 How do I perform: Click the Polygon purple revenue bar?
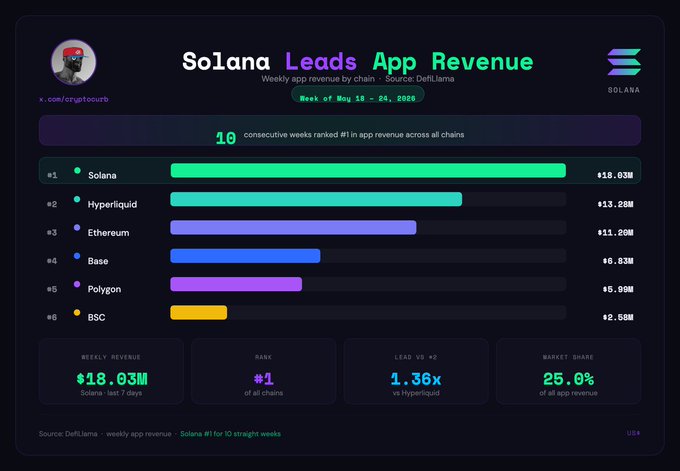tap(236, 284)
